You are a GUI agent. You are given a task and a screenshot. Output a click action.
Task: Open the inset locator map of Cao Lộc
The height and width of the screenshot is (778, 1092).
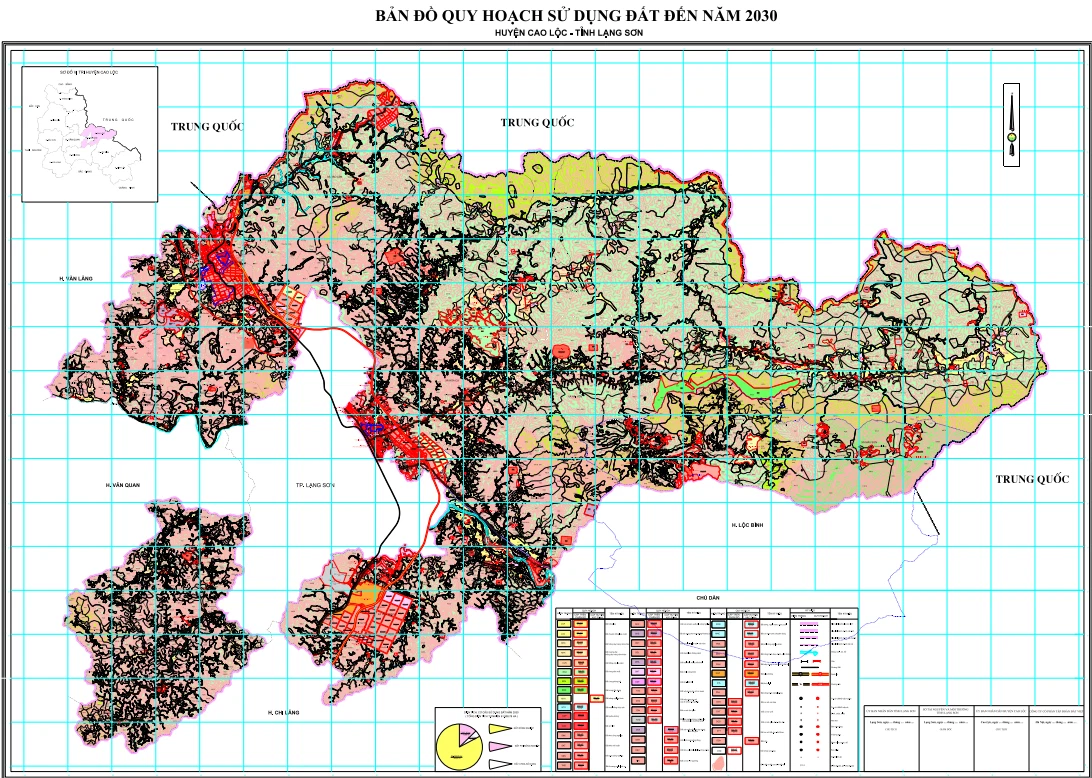click(89, 134)
